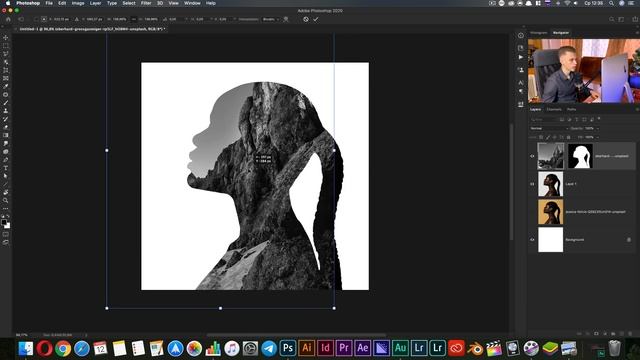
Task: Select the Layer 1 thumbnail
Action: coord(551,184)
